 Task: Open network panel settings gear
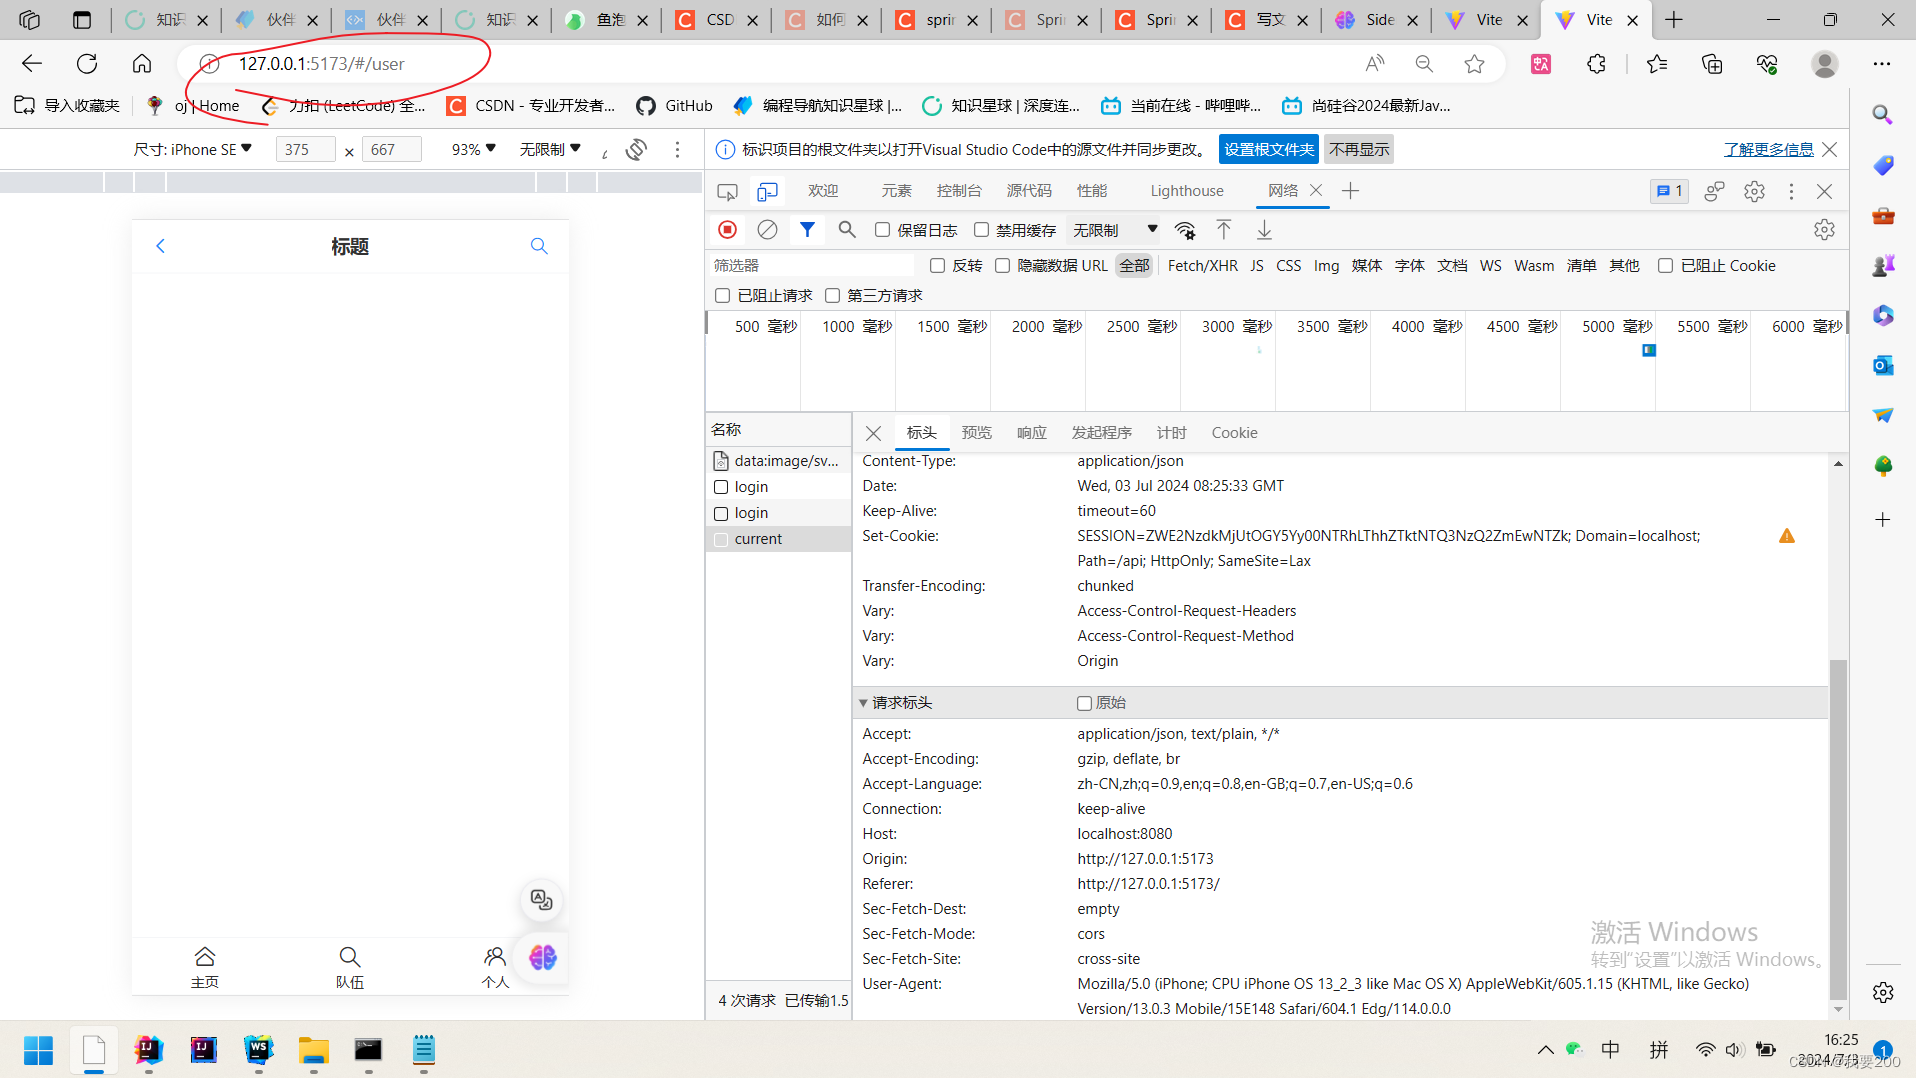1824,230
